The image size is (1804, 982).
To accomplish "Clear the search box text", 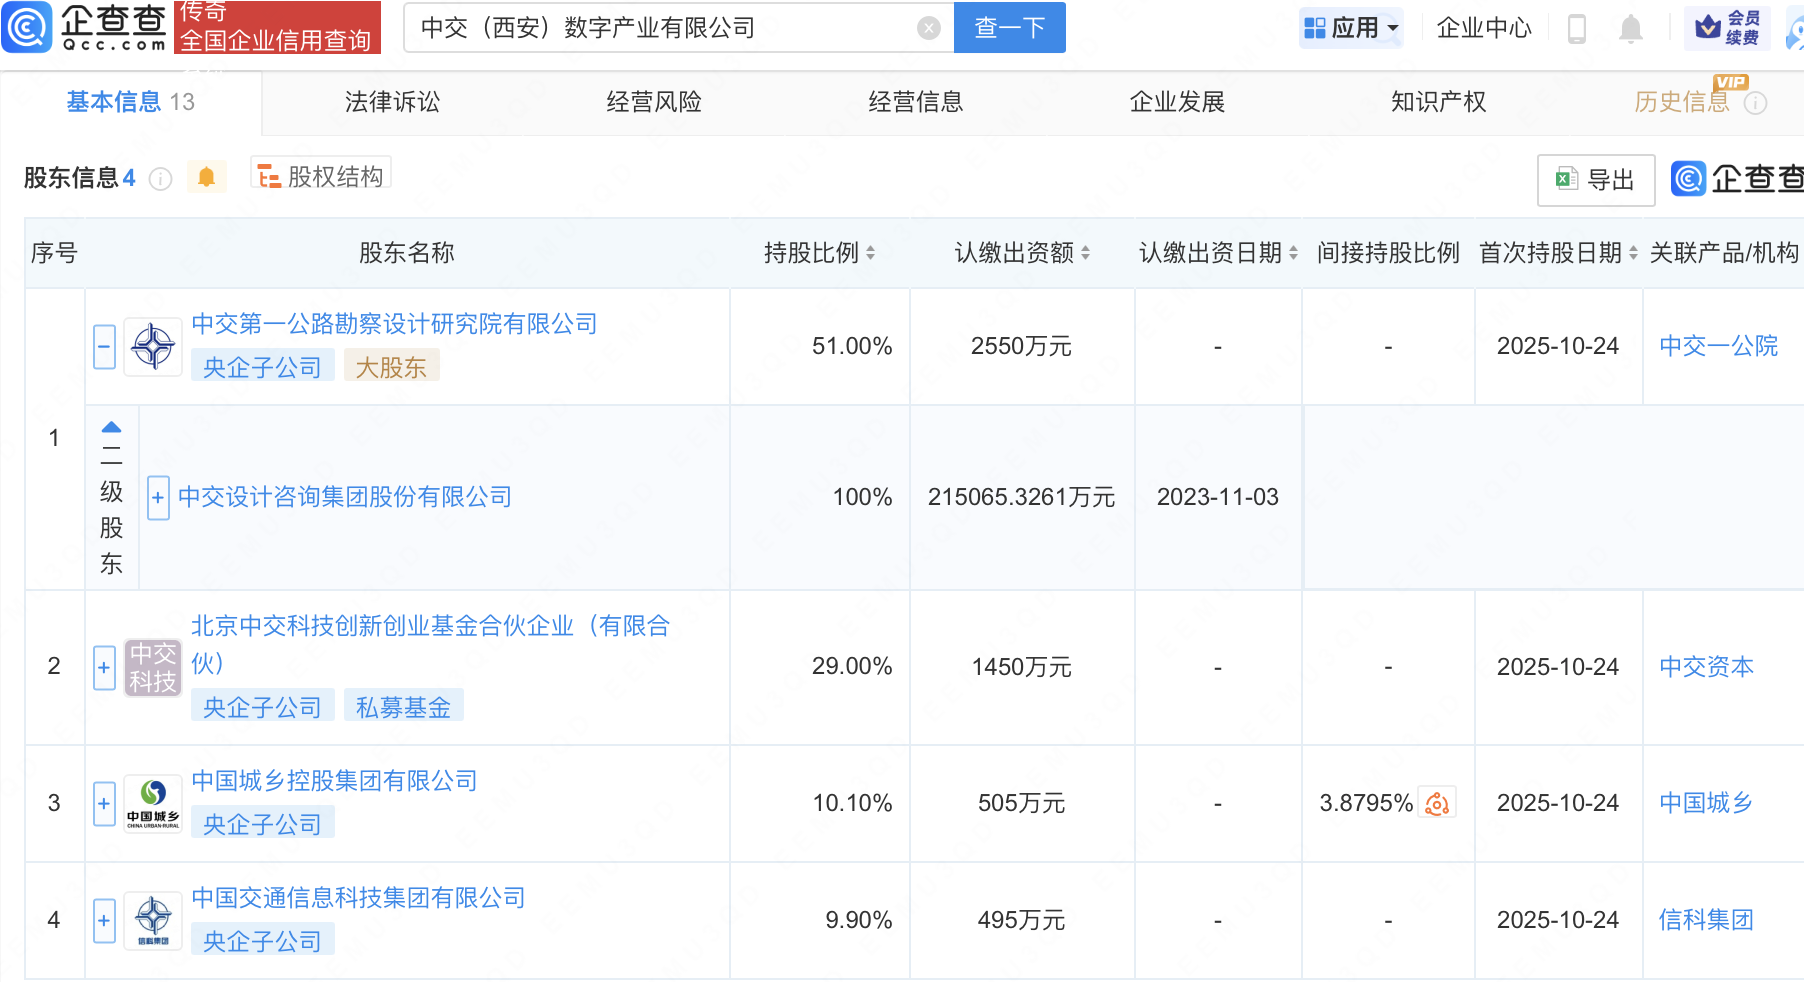I will click(x=928, y=28).
